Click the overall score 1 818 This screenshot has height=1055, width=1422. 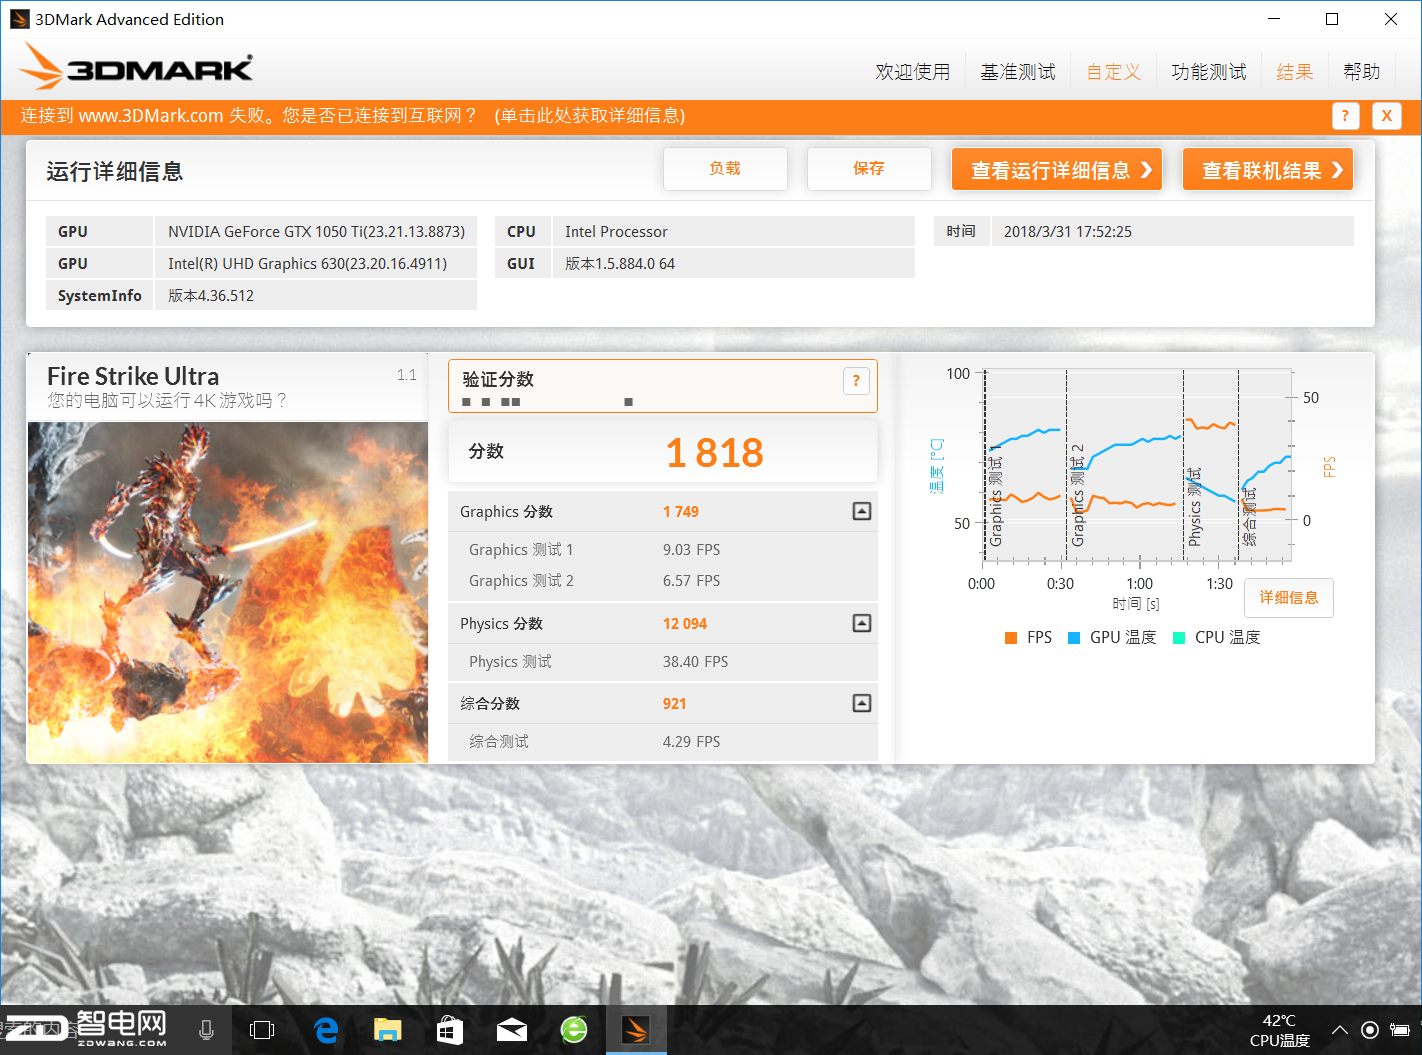(715, 453)
